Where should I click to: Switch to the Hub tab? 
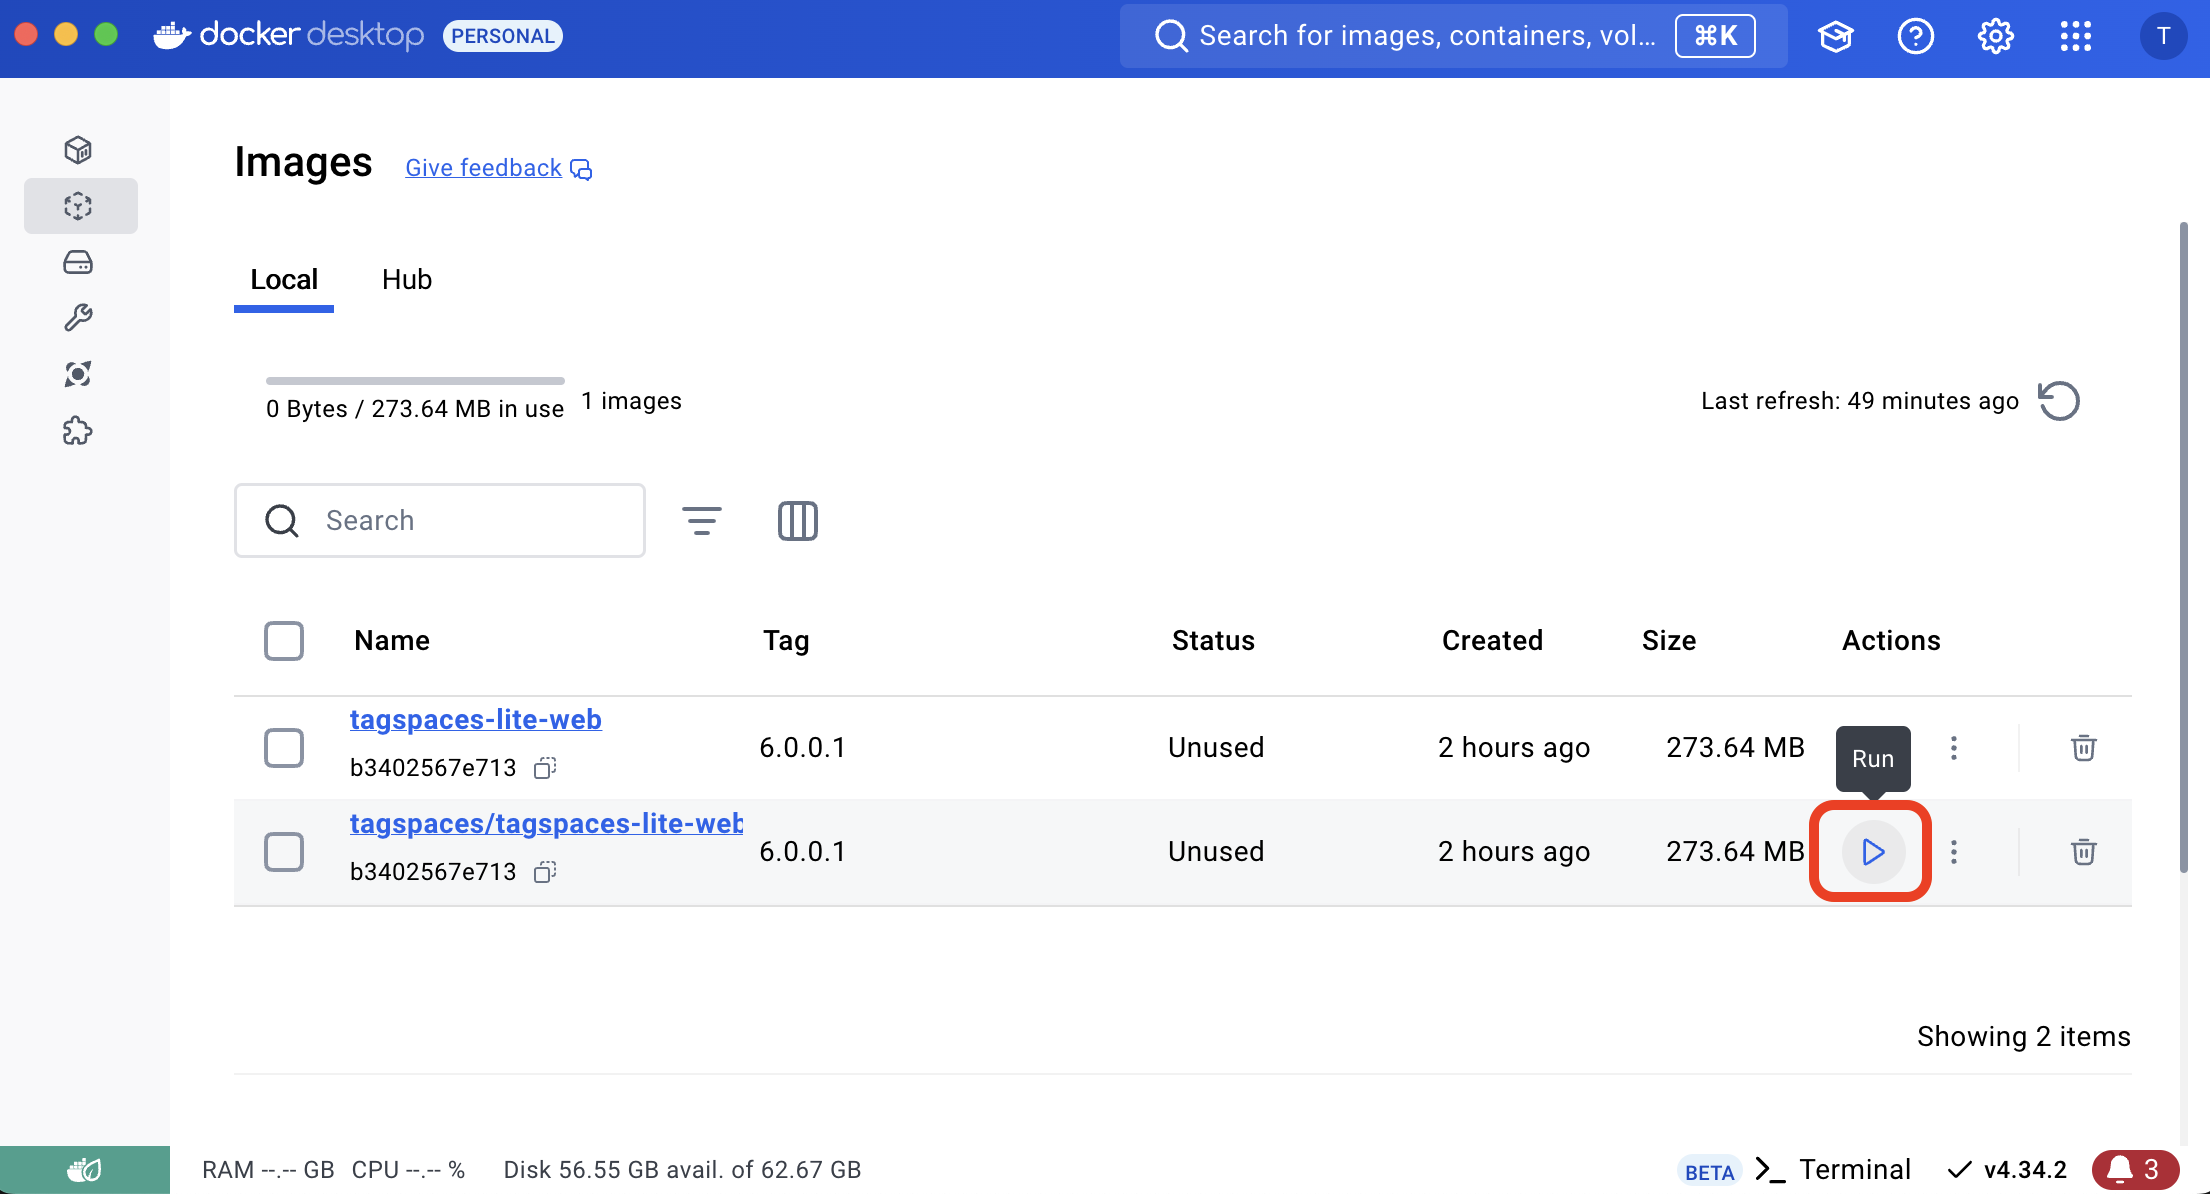407,279
